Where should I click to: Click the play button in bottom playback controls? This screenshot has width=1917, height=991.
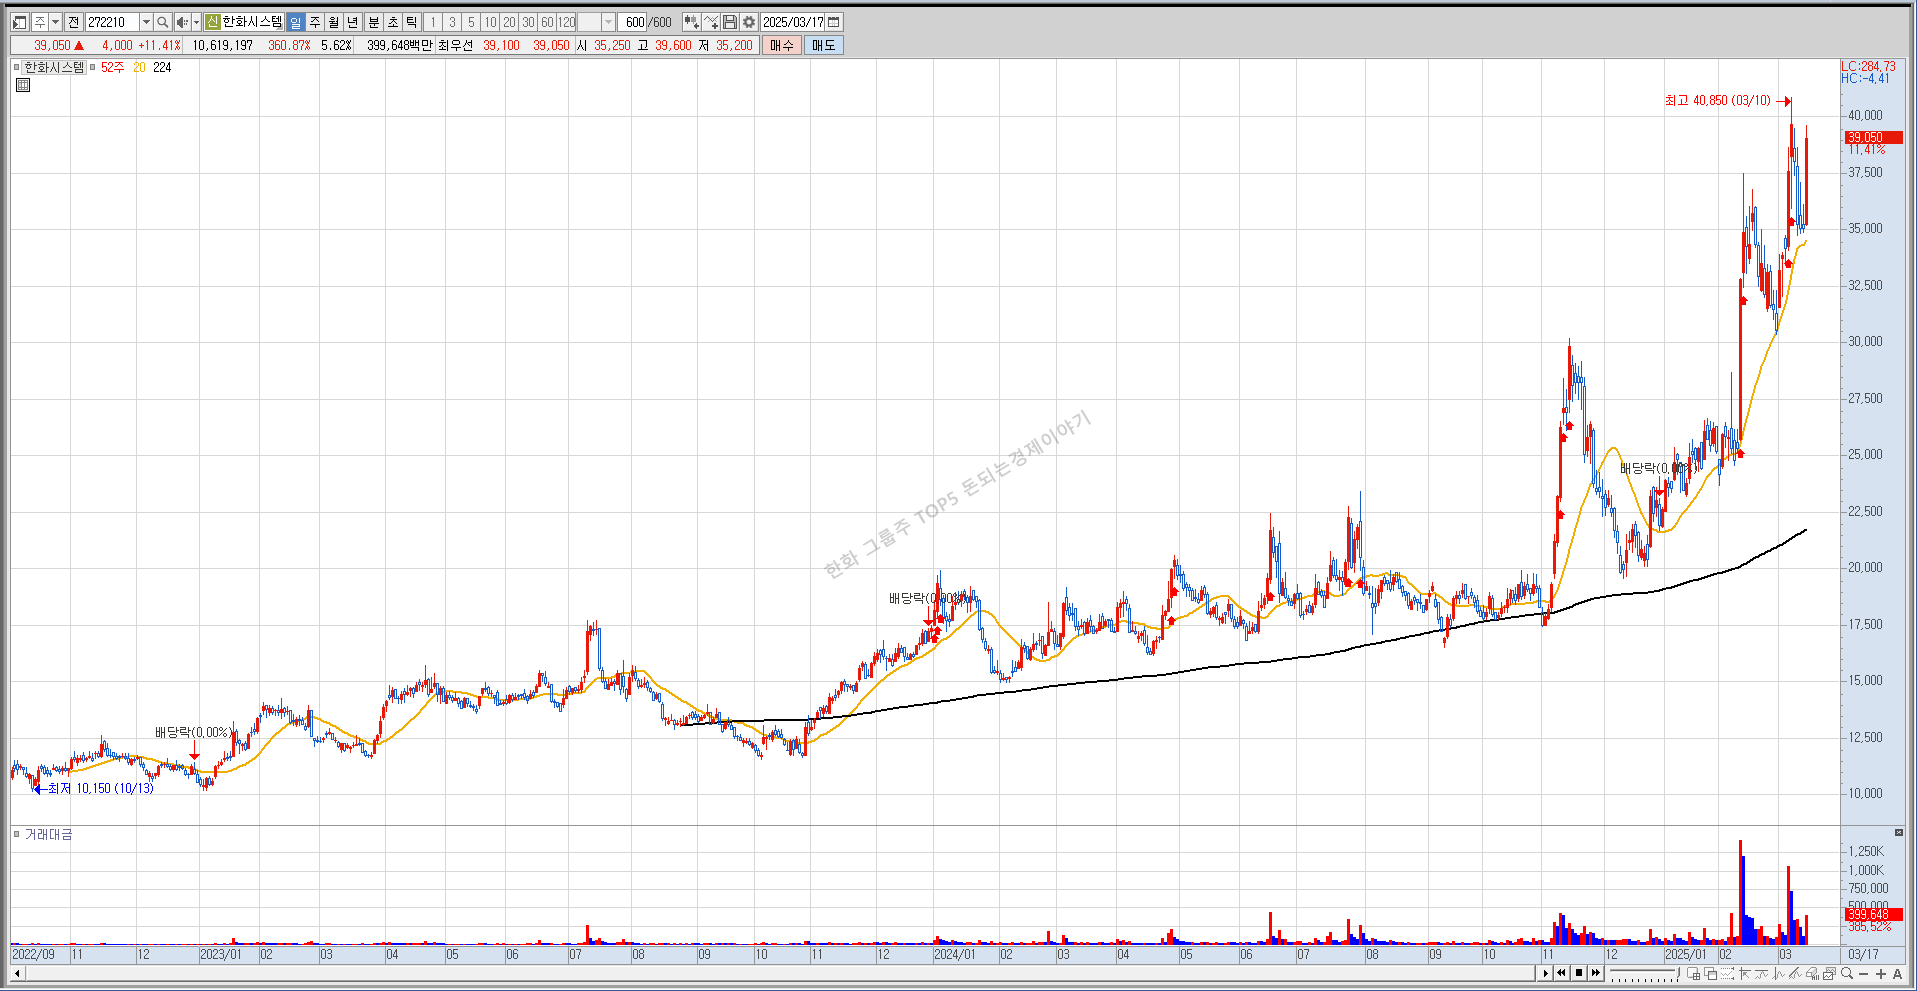[x=1545, y=973]
